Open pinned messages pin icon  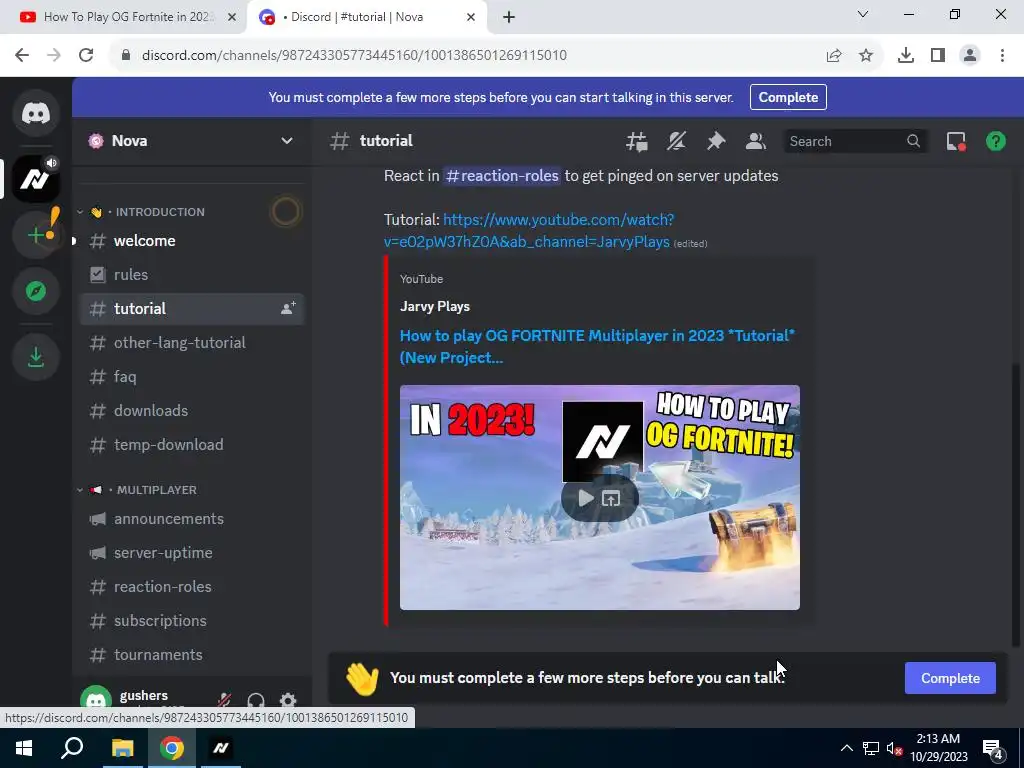[x=716, y=141]
